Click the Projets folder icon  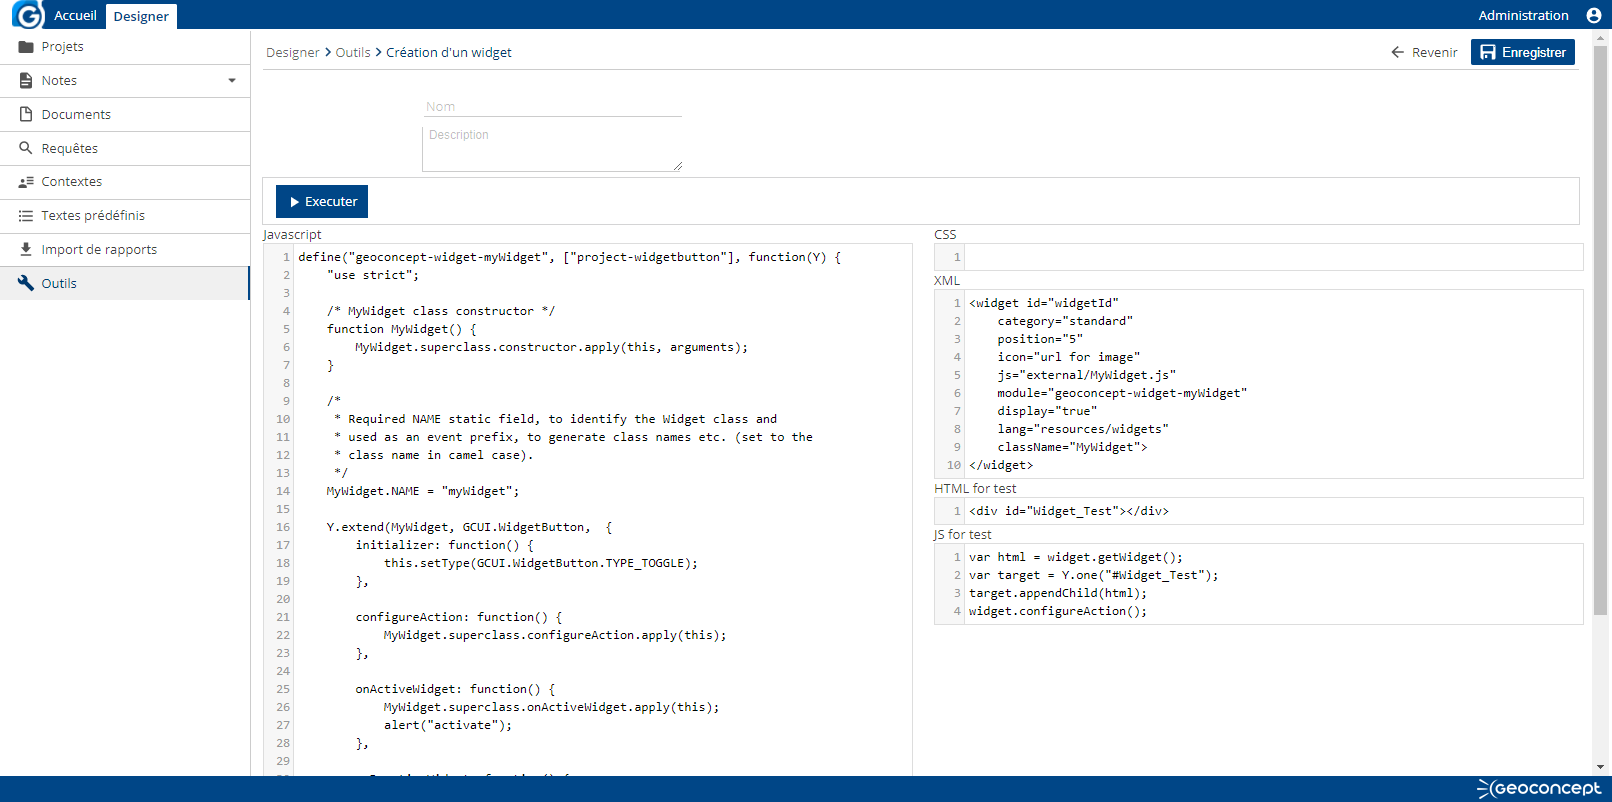(26, 47)
